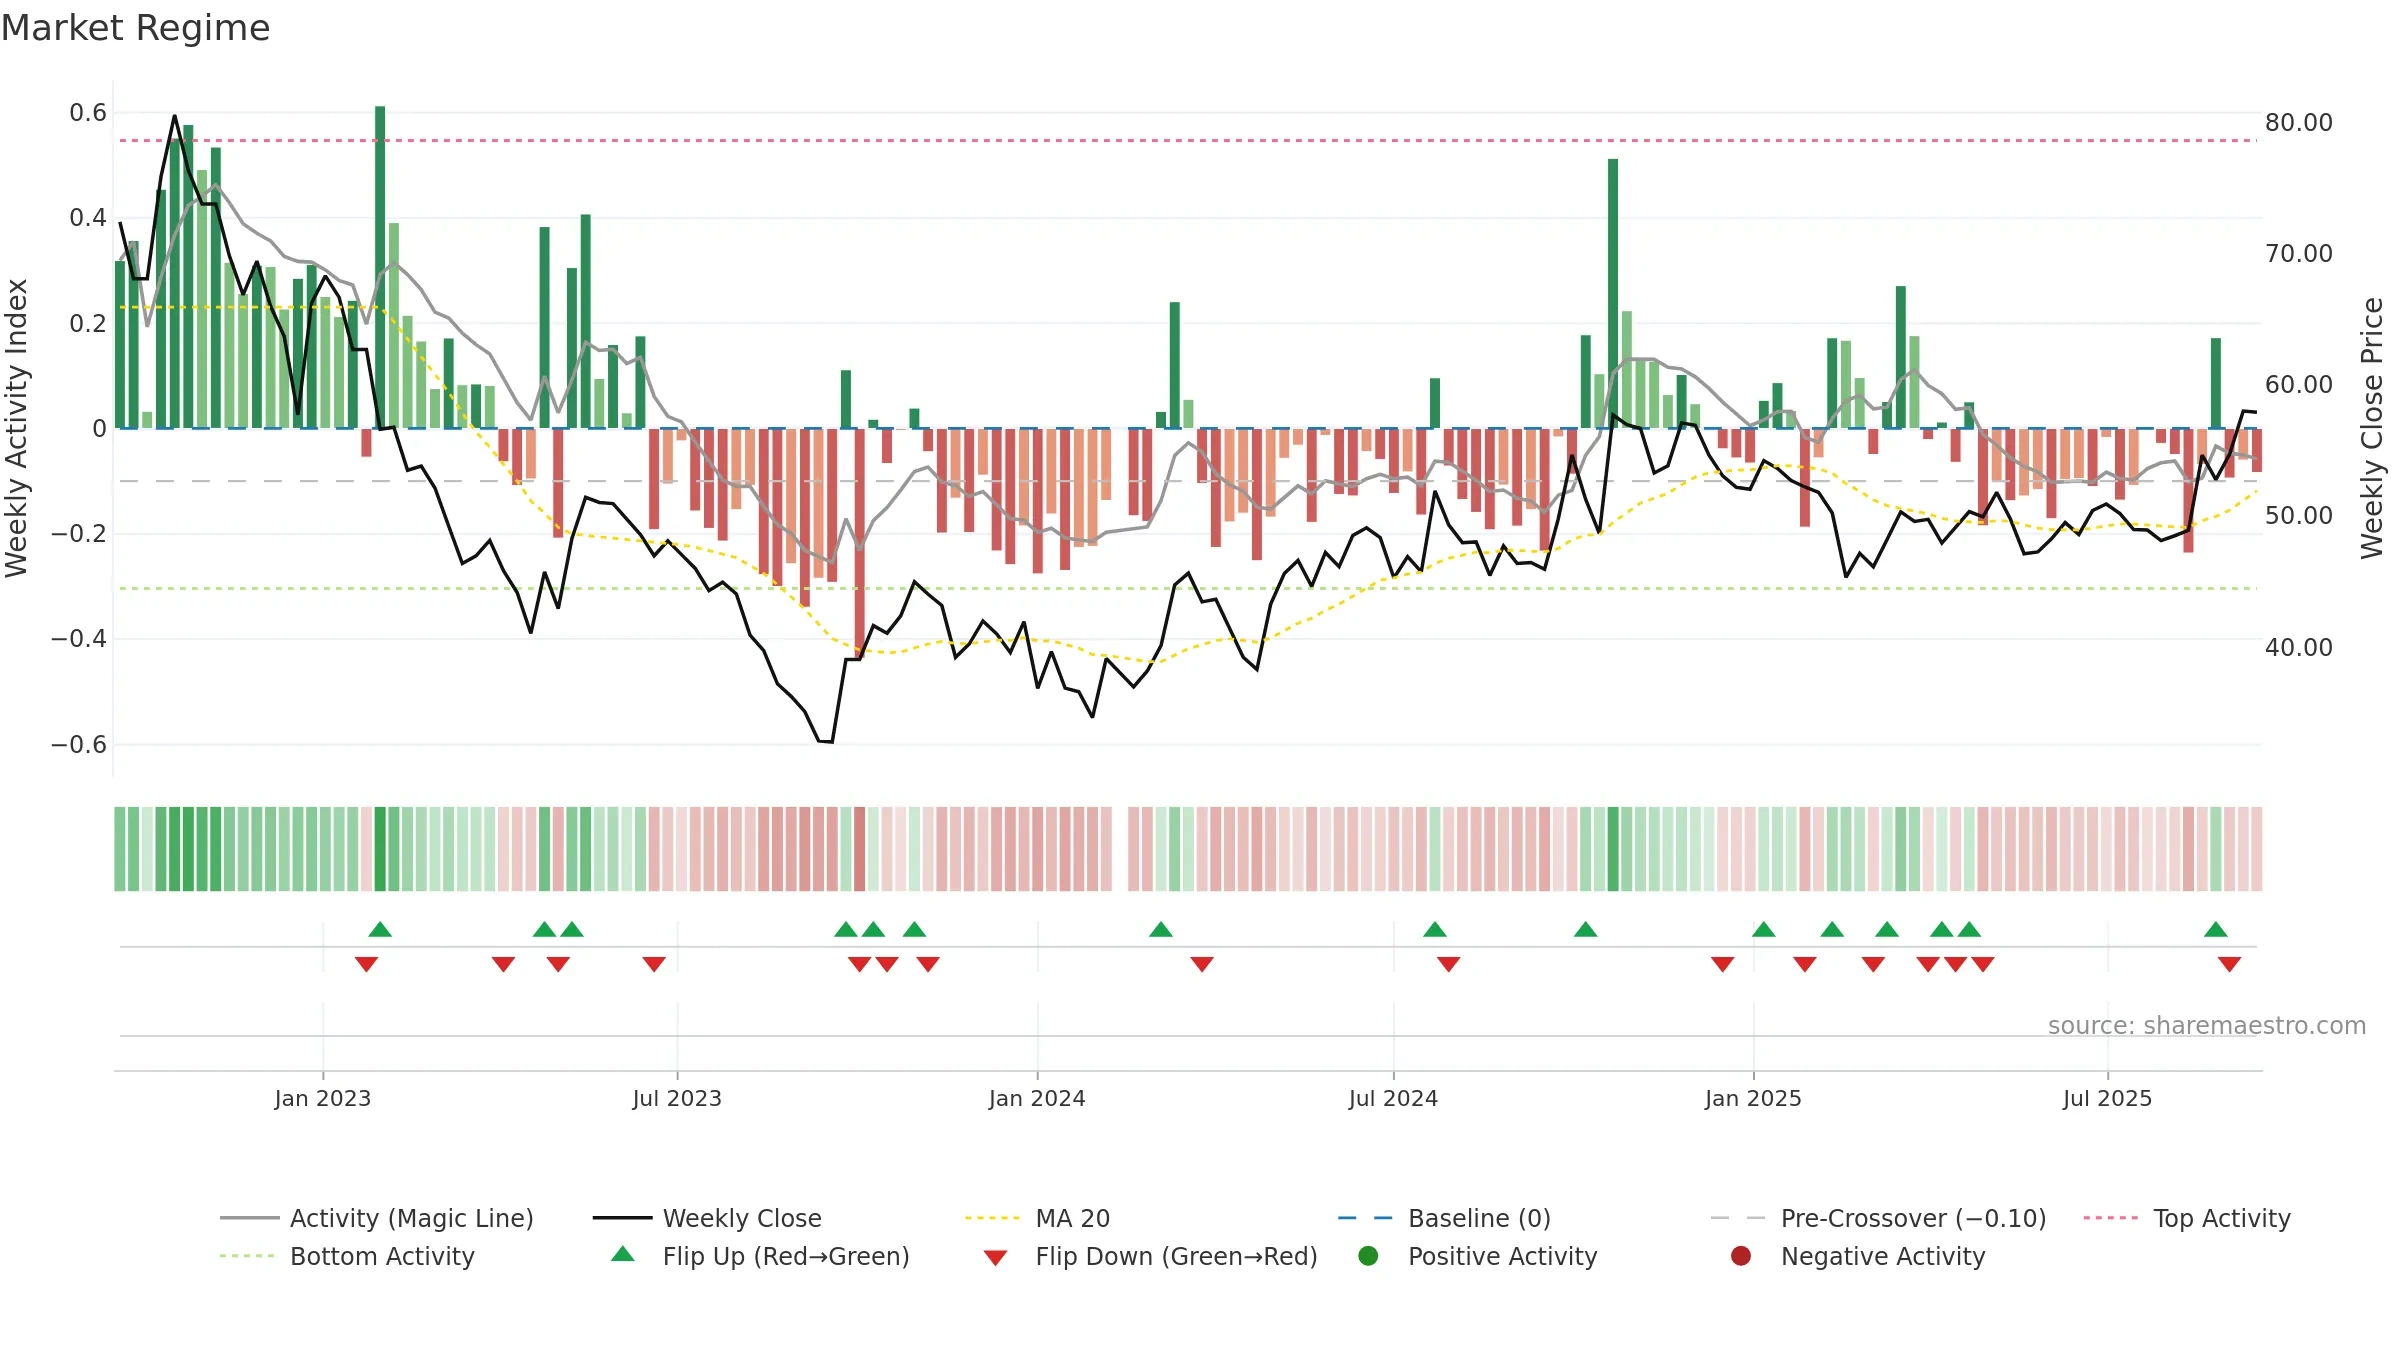Click the 60.00 price axis value
Viewport: 2400px width, 1350px height.
pos(2298,384)
